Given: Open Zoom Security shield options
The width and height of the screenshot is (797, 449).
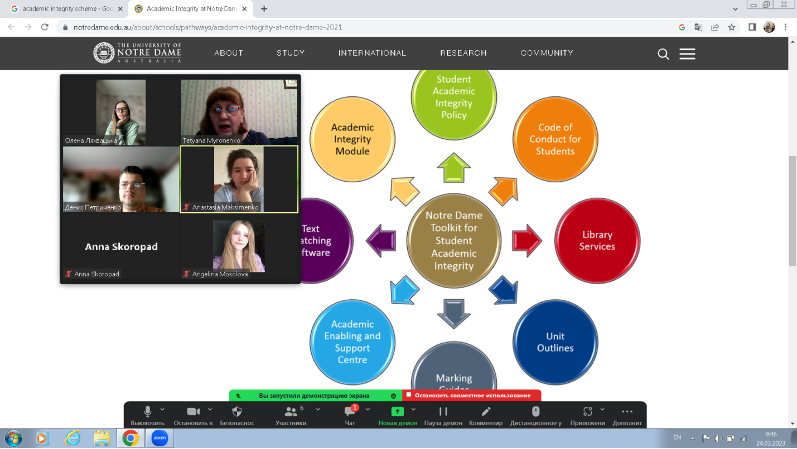Looking at the screenshot, I should (x=237, y=412).
